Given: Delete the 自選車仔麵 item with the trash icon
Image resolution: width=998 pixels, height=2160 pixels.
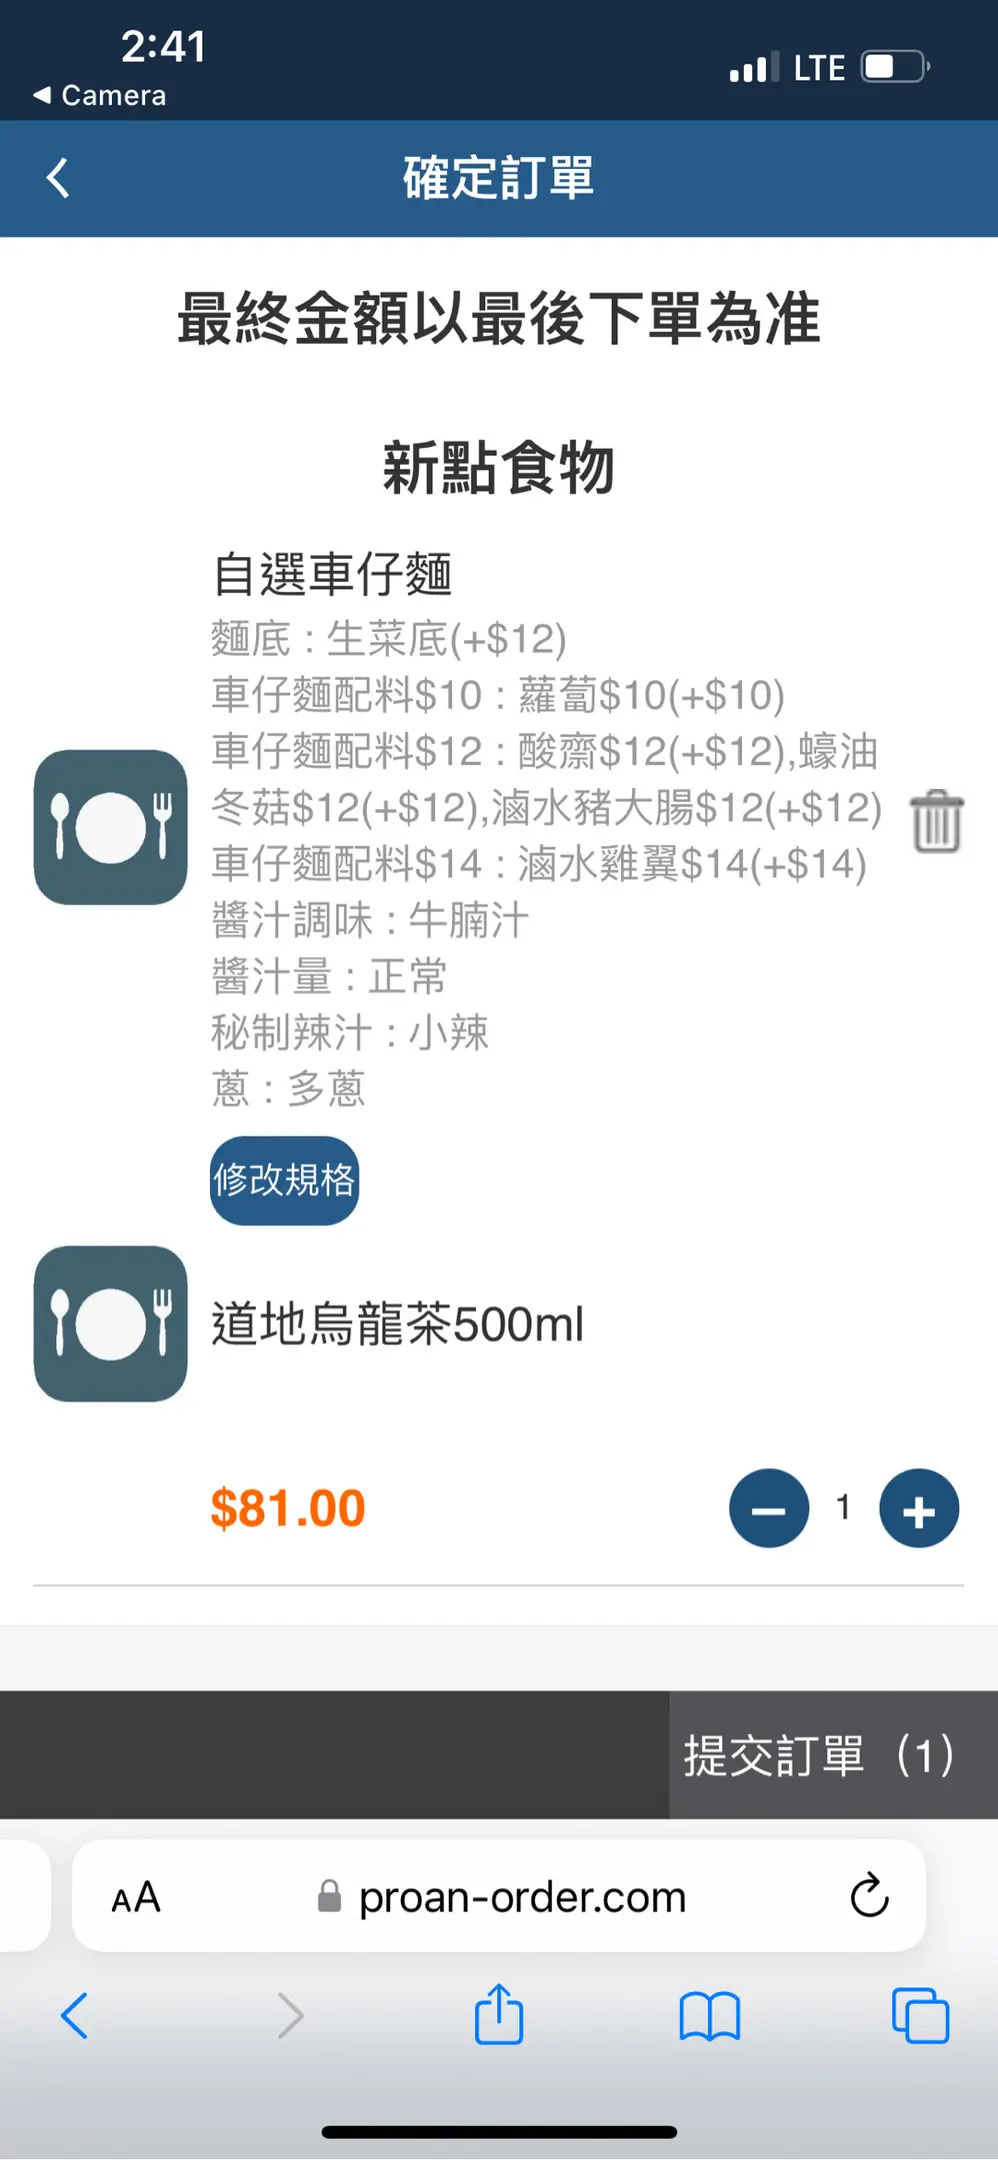Looking at the screenshot, I should [937, 821].
